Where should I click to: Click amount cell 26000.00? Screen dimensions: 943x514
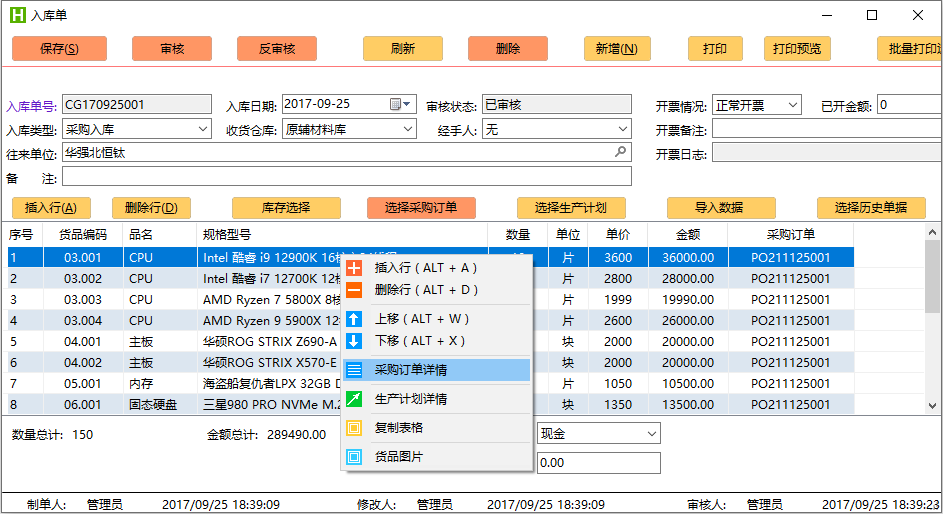pos(688,321)
